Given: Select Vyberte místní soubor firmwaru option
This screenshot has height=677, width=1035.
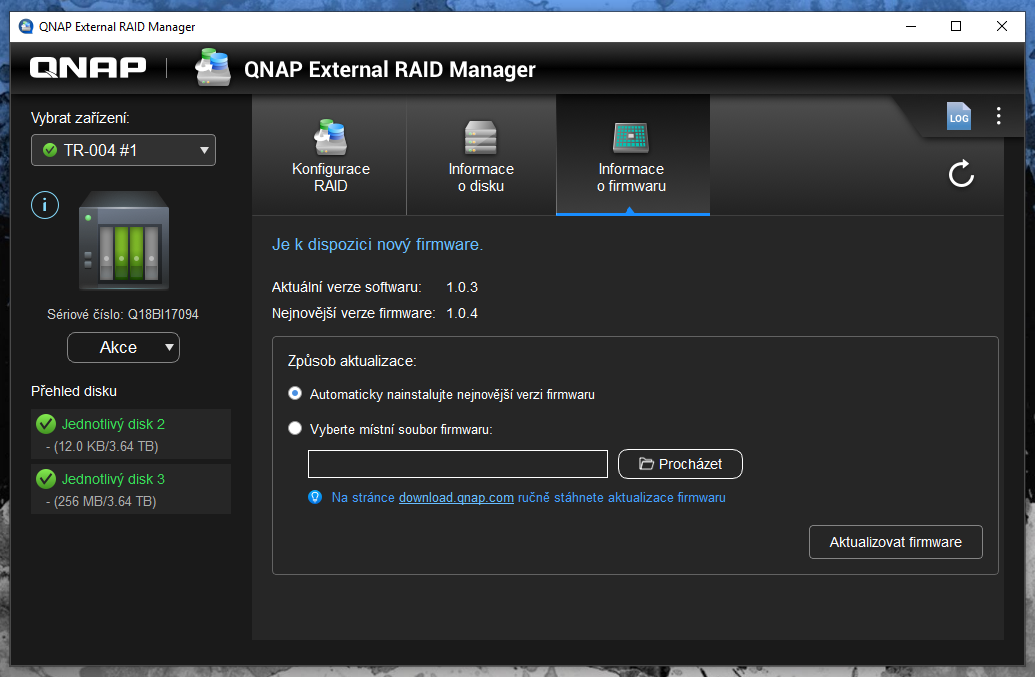Looking at the screenshot, I should click(295, 428).
